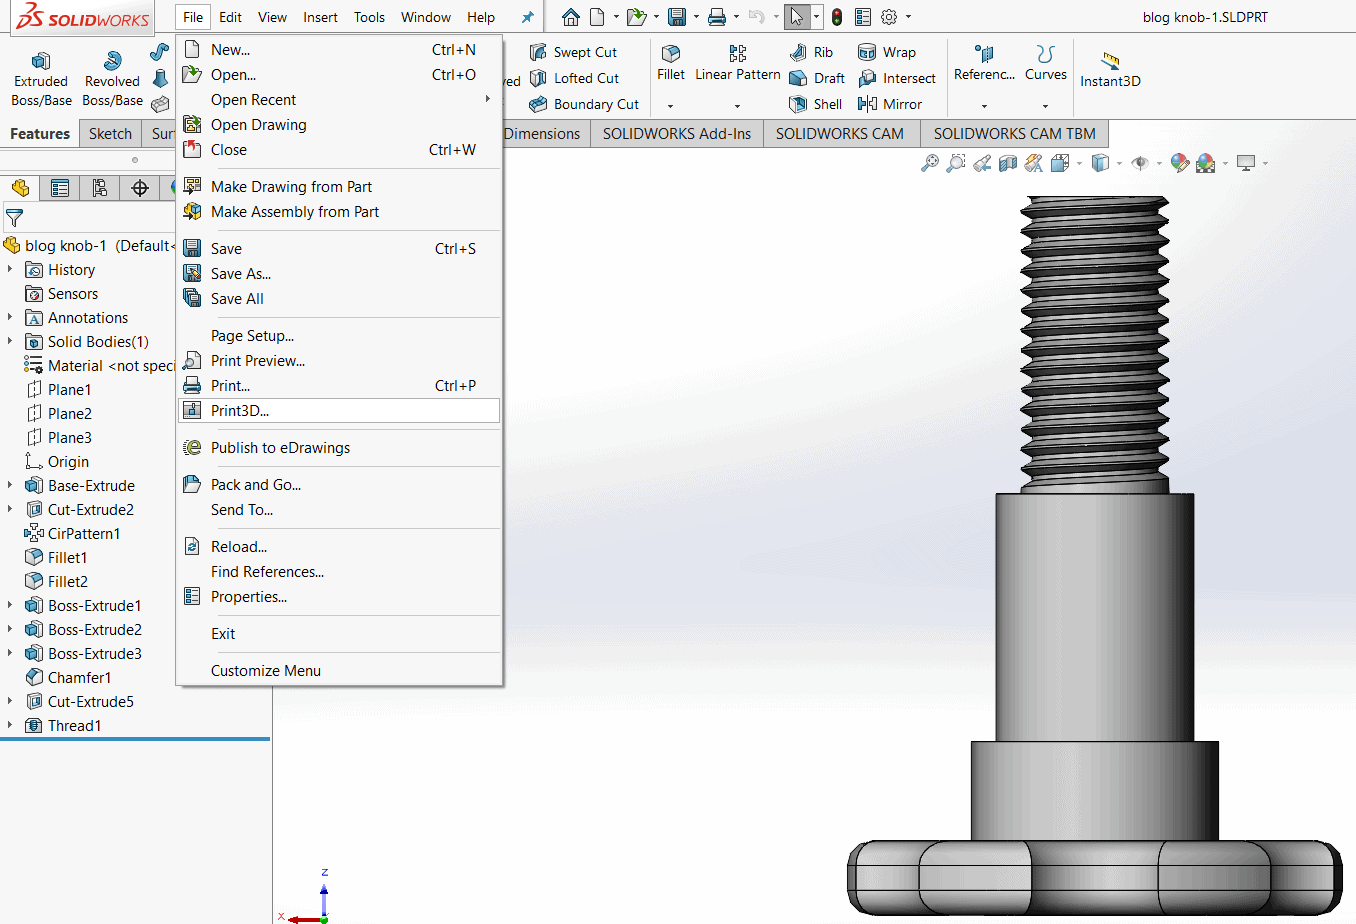The width and height of the screenshot is (1356, 924).
Task: Select the Mirror tool
Action: point(890,104)
